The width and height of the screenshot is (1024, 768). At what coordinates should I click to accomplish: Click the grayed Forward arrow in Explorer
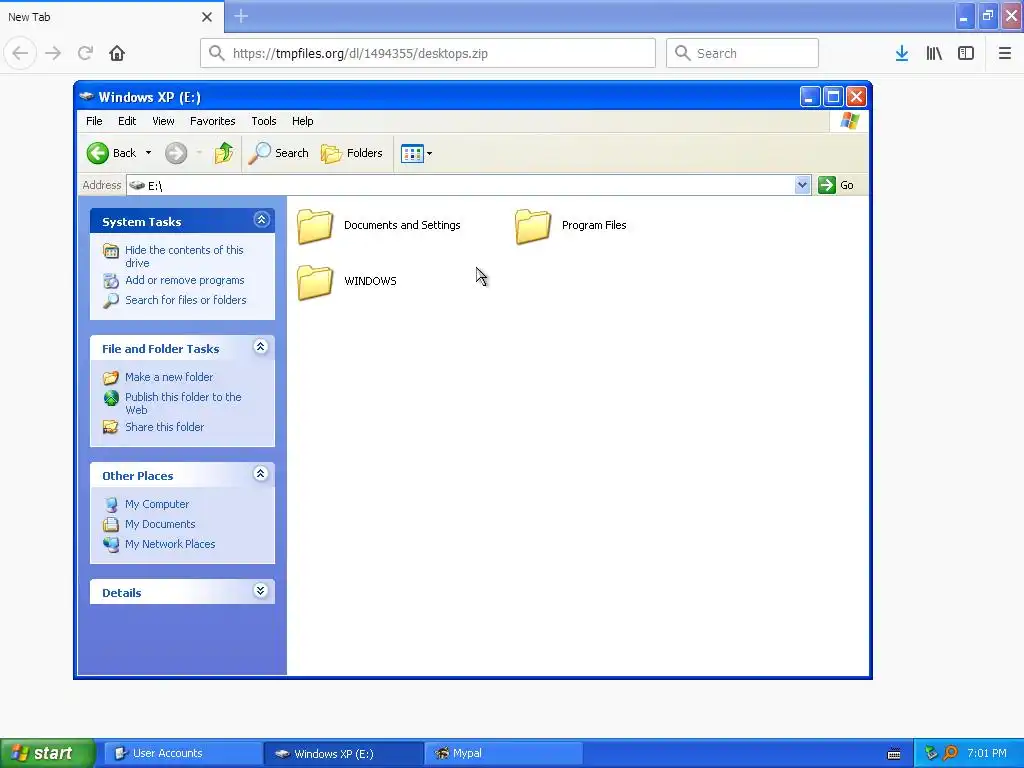click(x=176, y=153)
